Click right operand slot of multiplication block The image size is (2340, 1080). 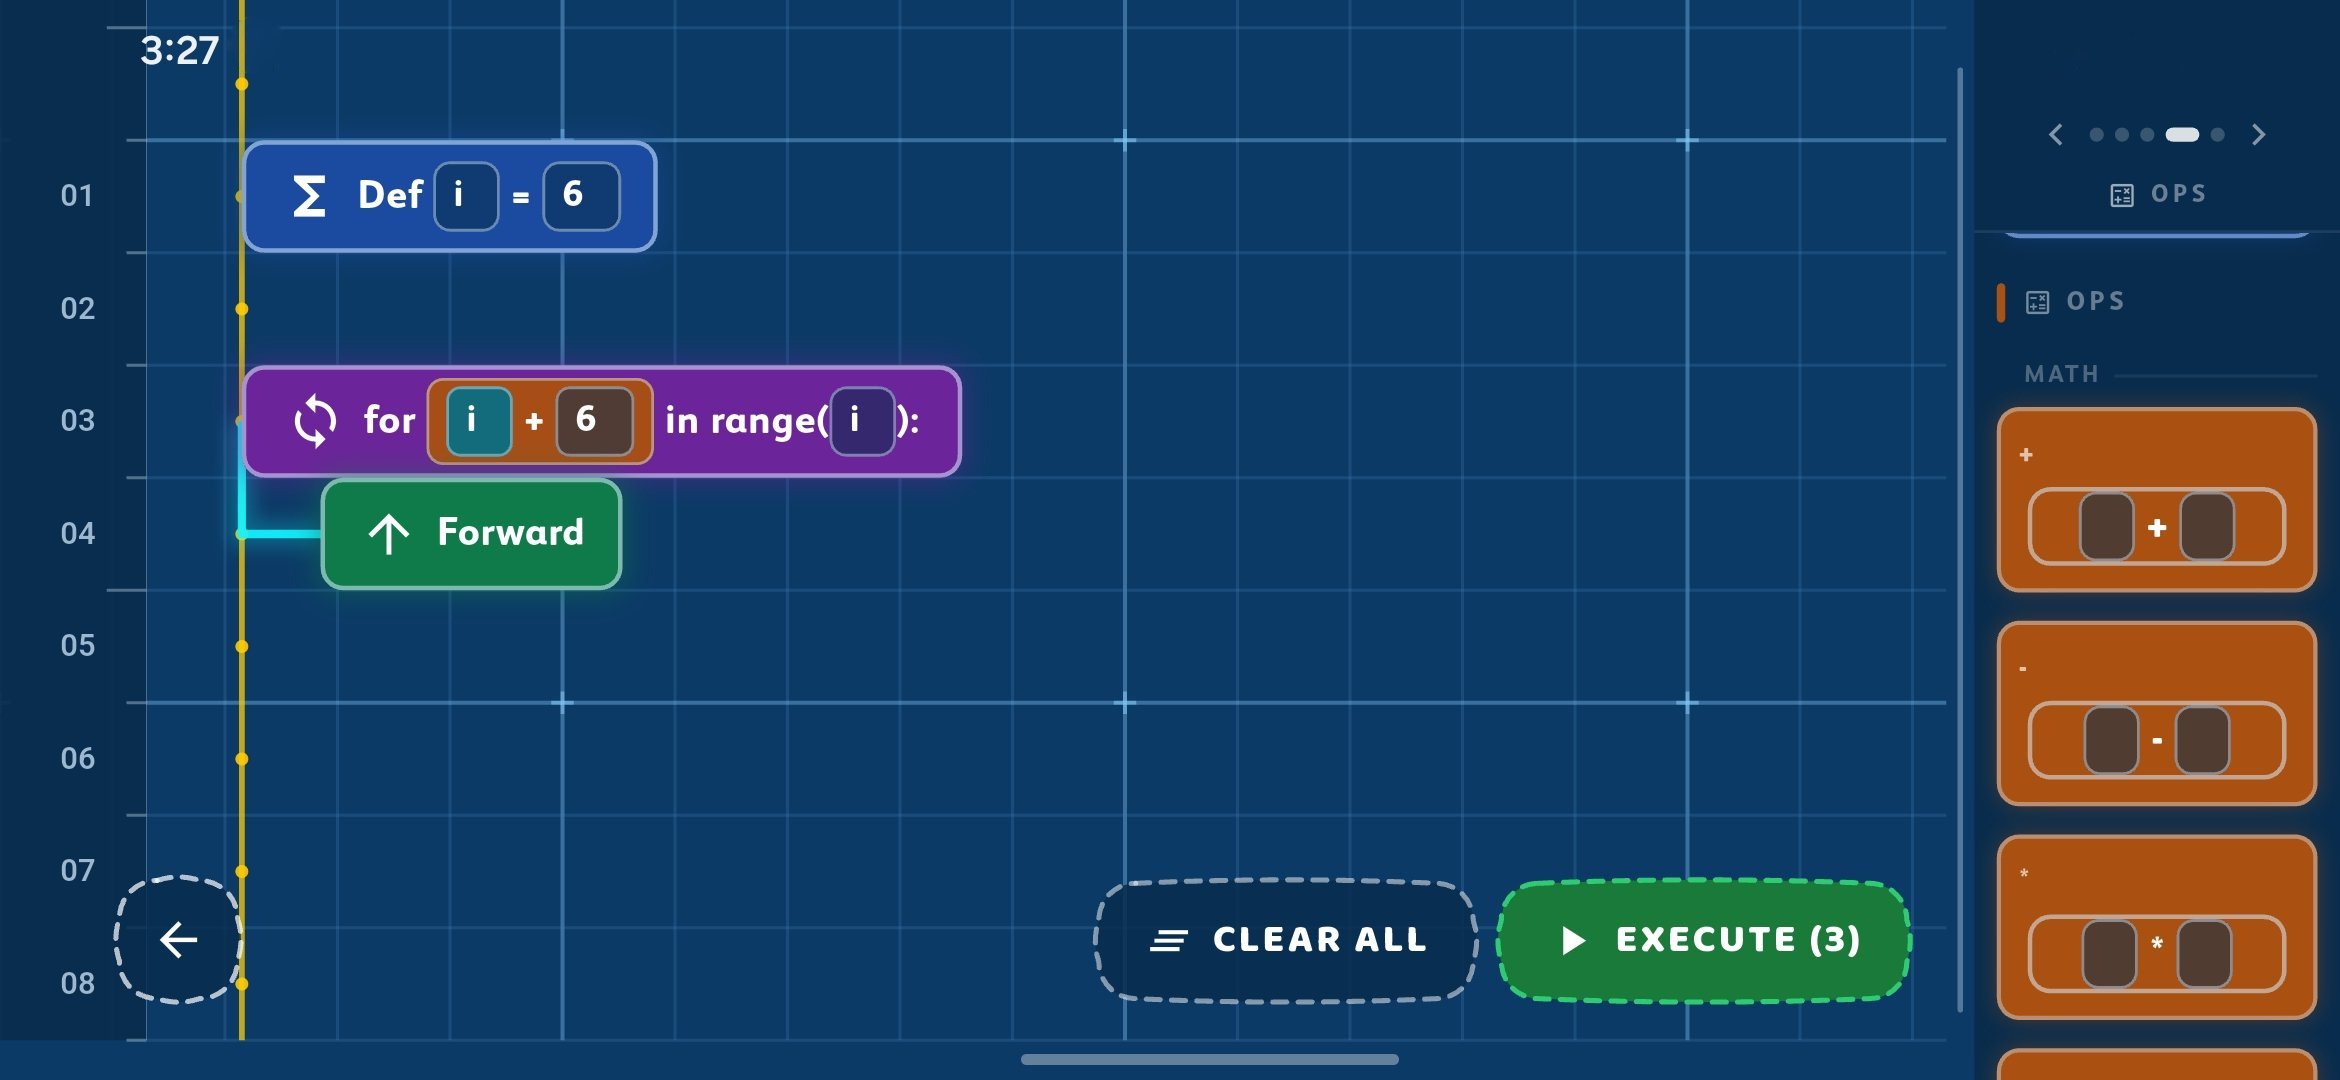tap(2204, 955)
